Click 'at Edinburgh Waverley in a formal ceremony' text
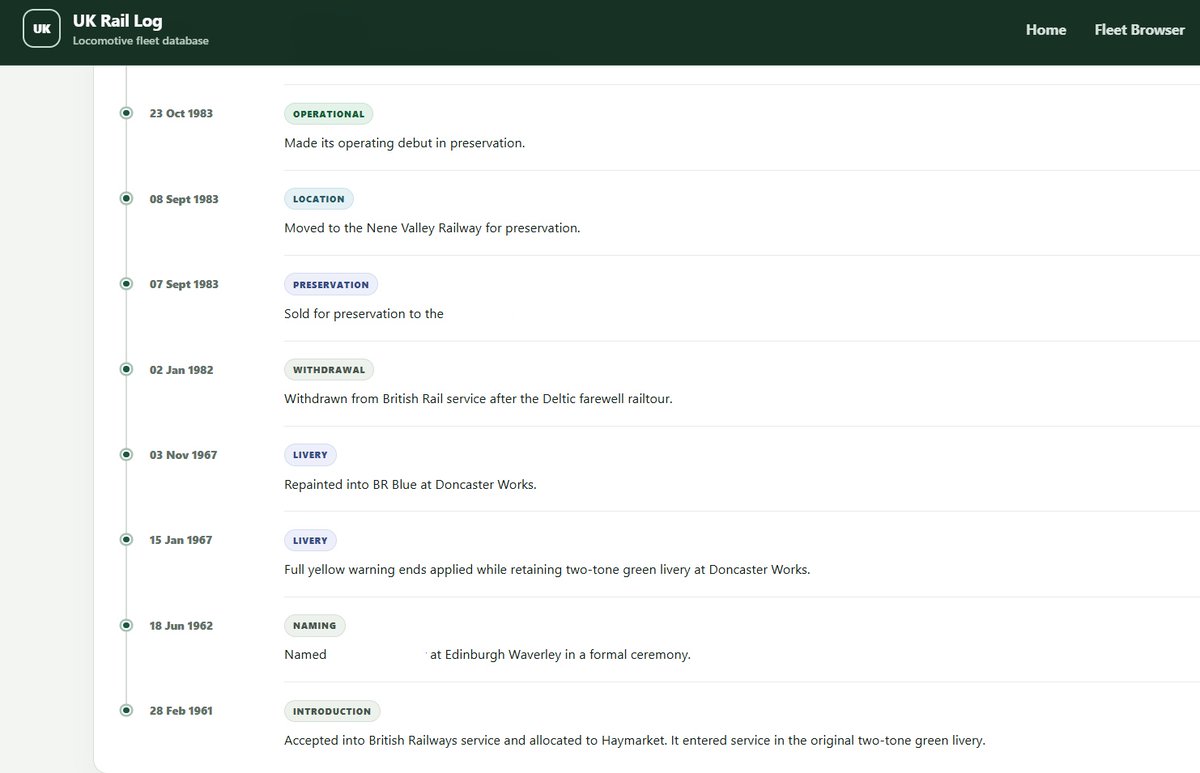 tap(560, 655)
